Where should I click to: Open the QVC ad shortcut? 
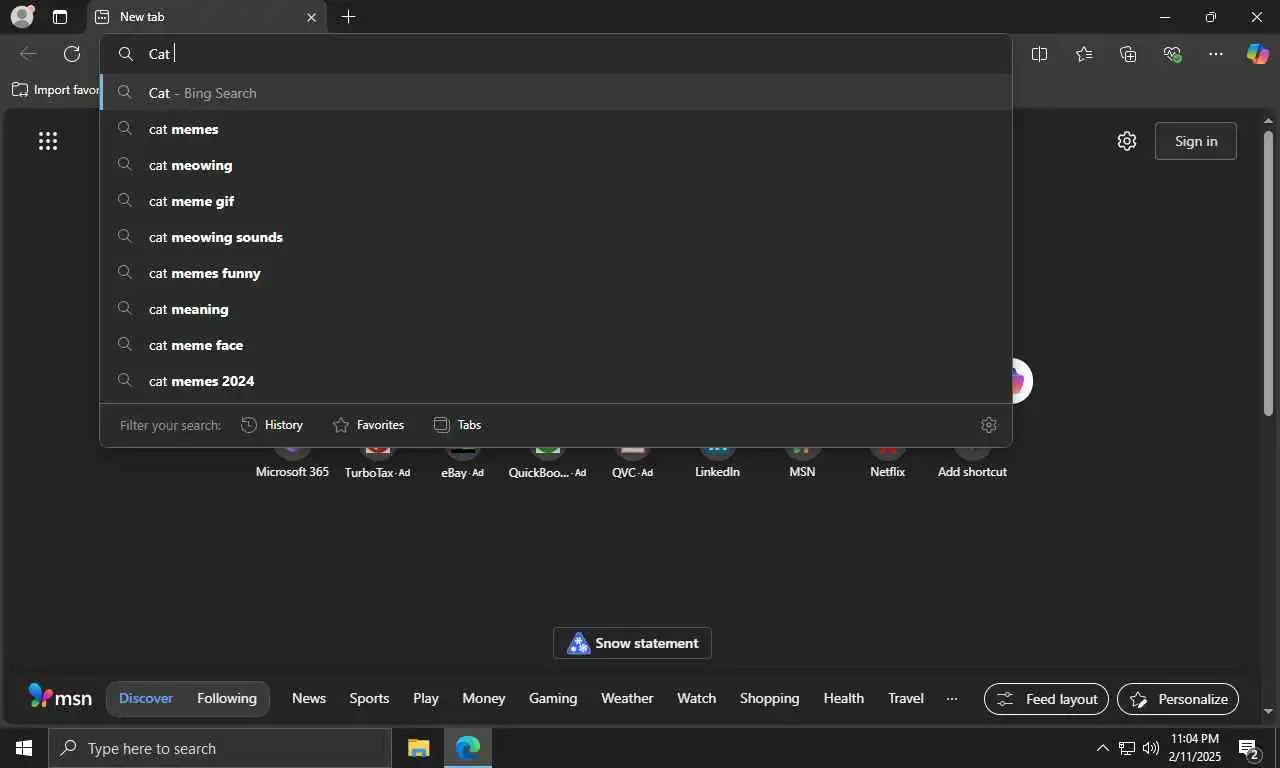[632, 462]
